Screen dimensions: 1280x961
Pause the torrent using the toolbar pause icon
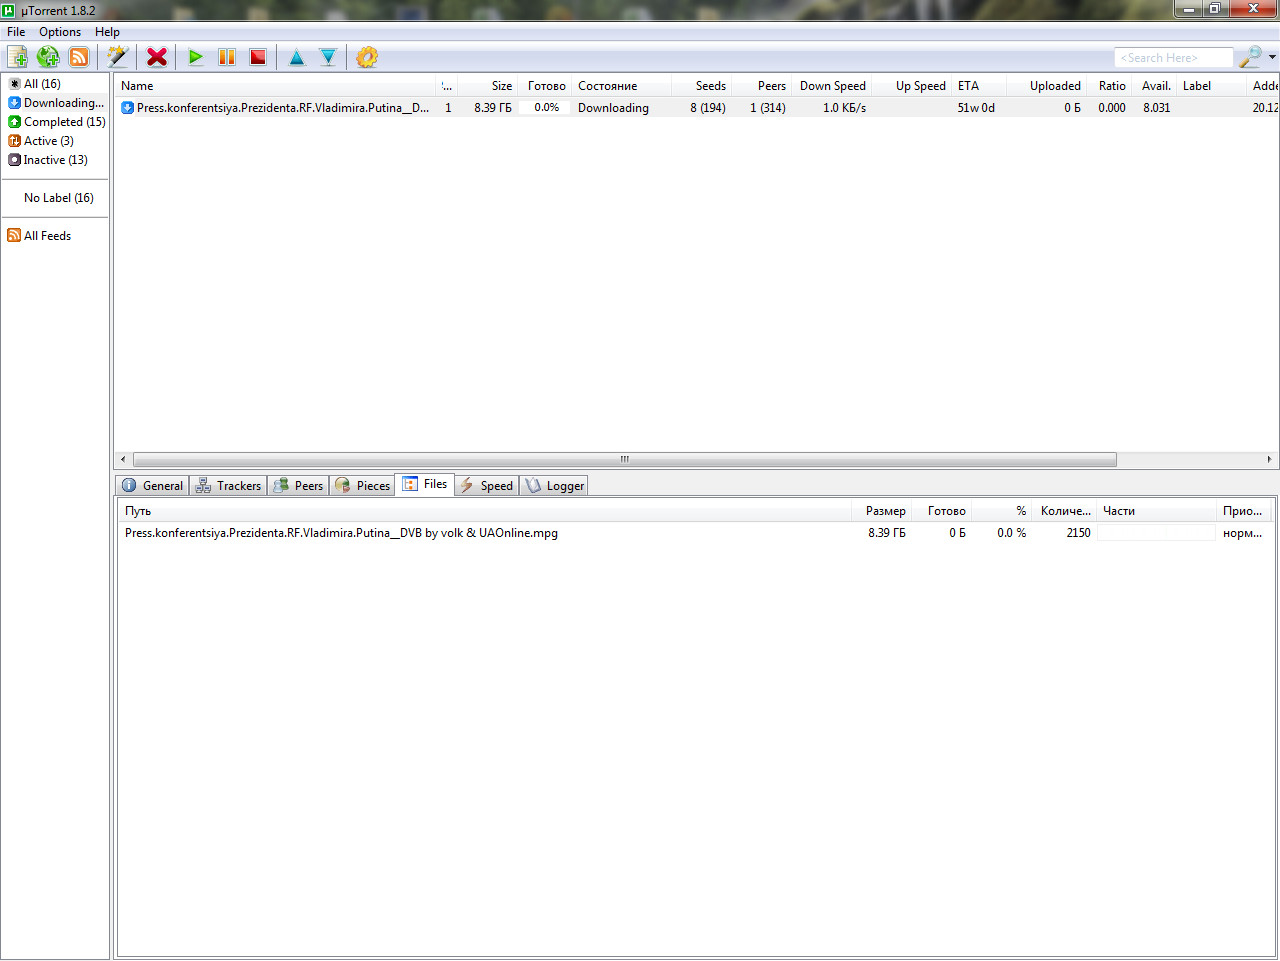(227, 57)
